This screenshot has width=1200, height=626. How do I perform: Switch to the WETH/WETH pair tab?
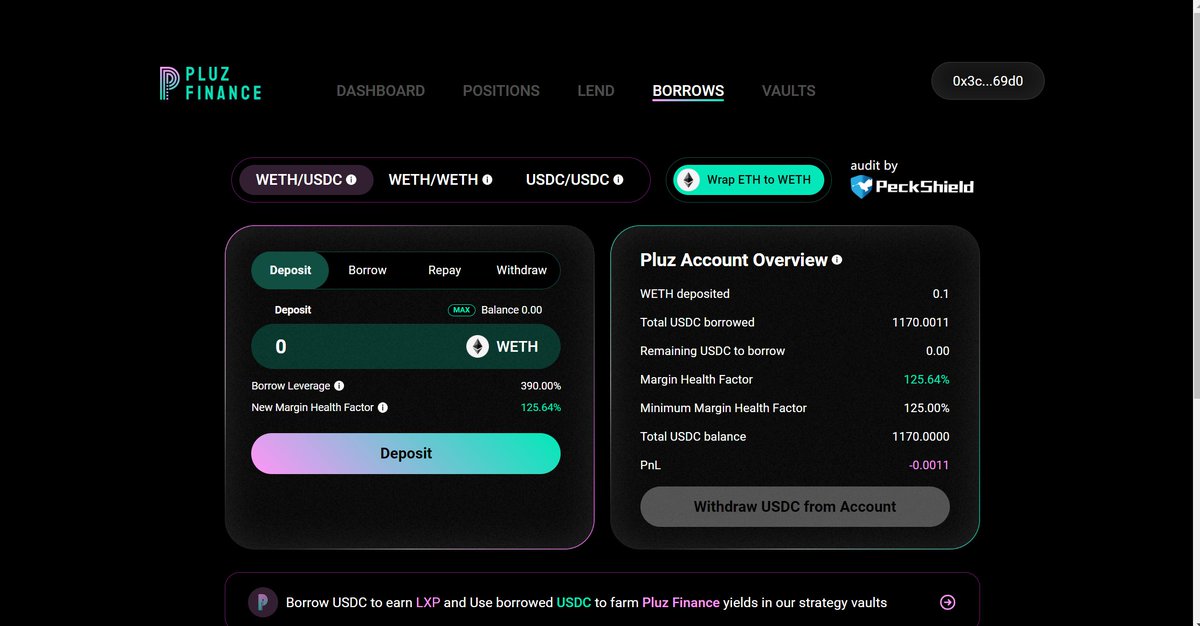[x=440, y=180]
